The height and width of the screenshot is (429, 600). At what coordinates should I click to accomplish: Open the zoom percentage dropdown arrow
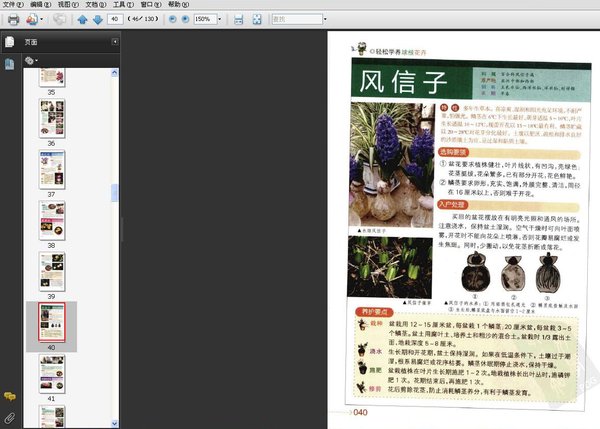[x=220, y=19]
